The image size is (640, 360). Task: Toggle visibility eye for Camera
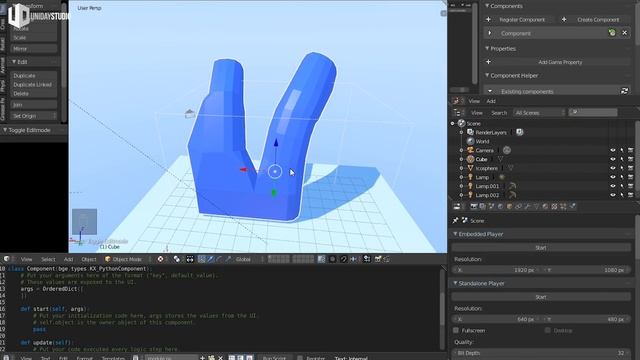613,150
